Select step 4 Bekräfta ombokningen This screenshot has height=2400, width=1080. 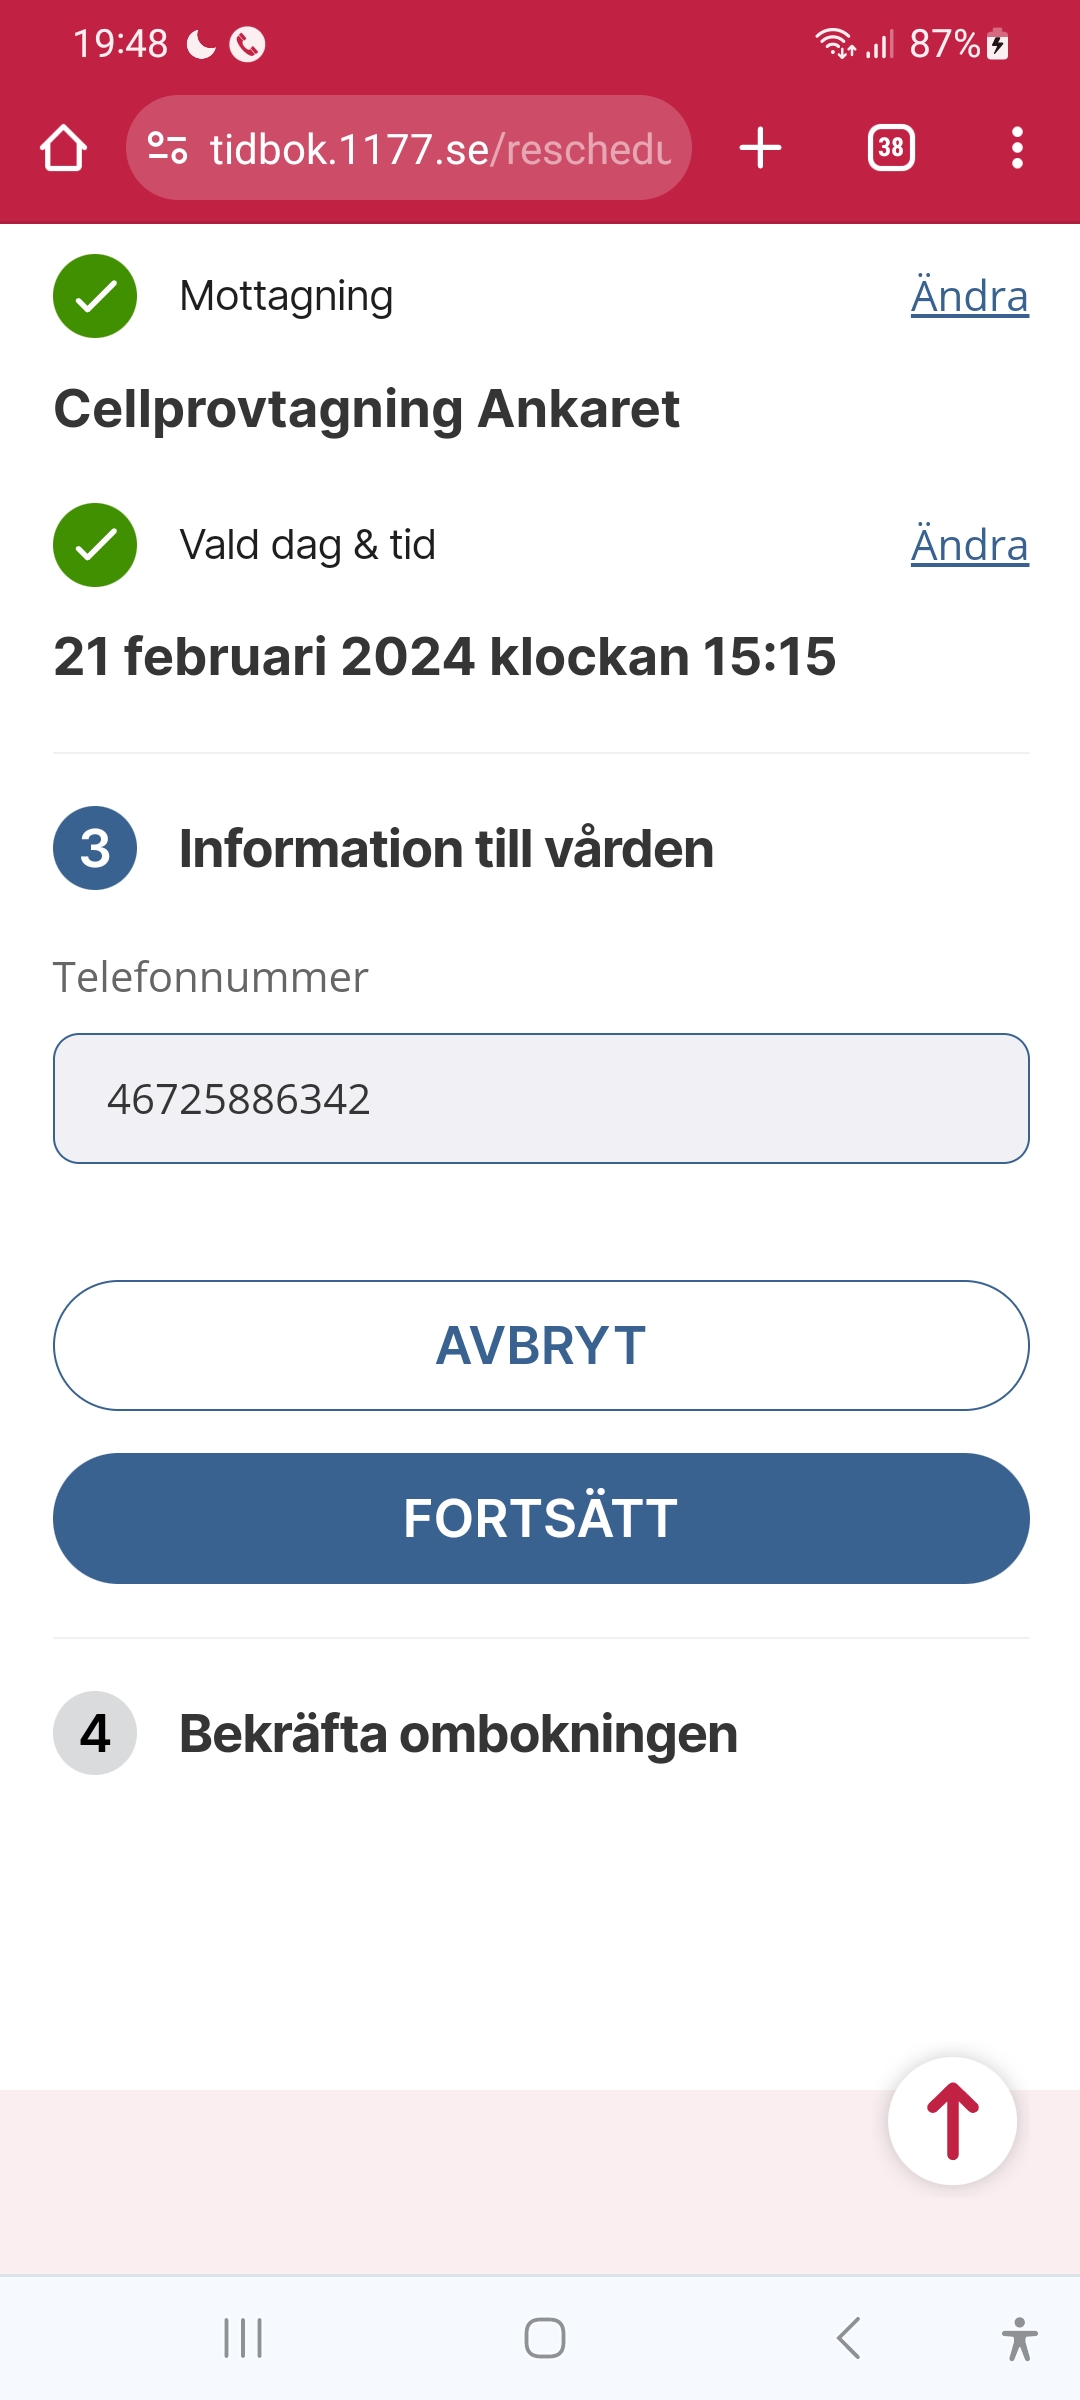[x=458, y=1733]
